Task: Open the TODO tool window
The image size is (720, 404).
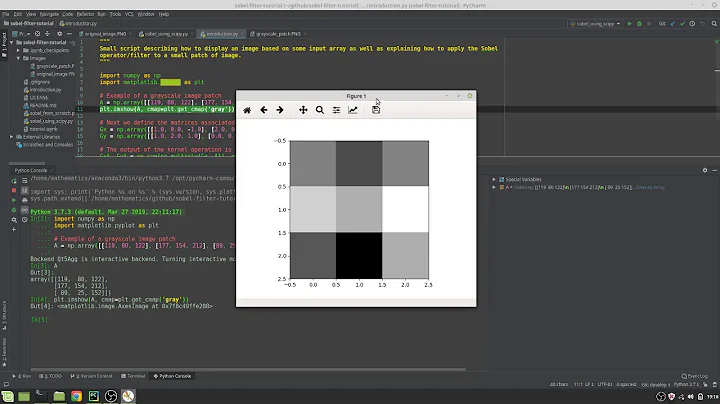Action: click(x=50, y=376)
